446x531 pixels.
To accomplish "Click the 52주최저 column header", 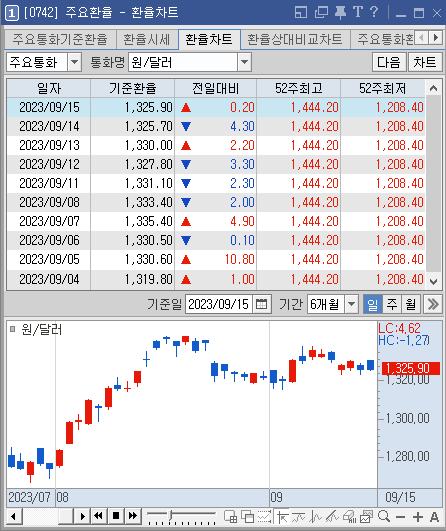I will point(383,89).
